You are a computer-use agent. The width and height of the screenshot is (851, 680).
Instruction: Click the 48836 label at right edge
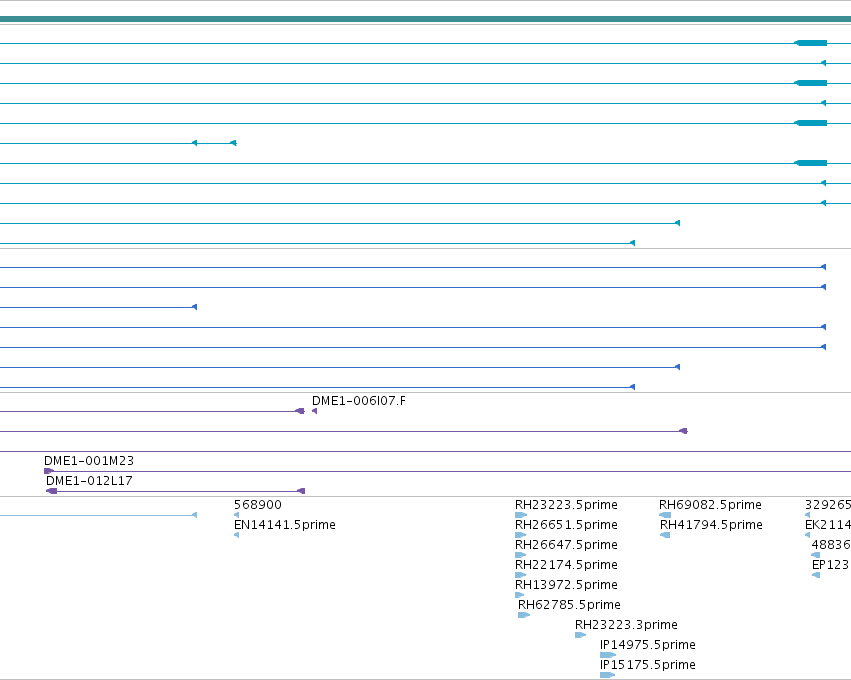click(831, 545)
